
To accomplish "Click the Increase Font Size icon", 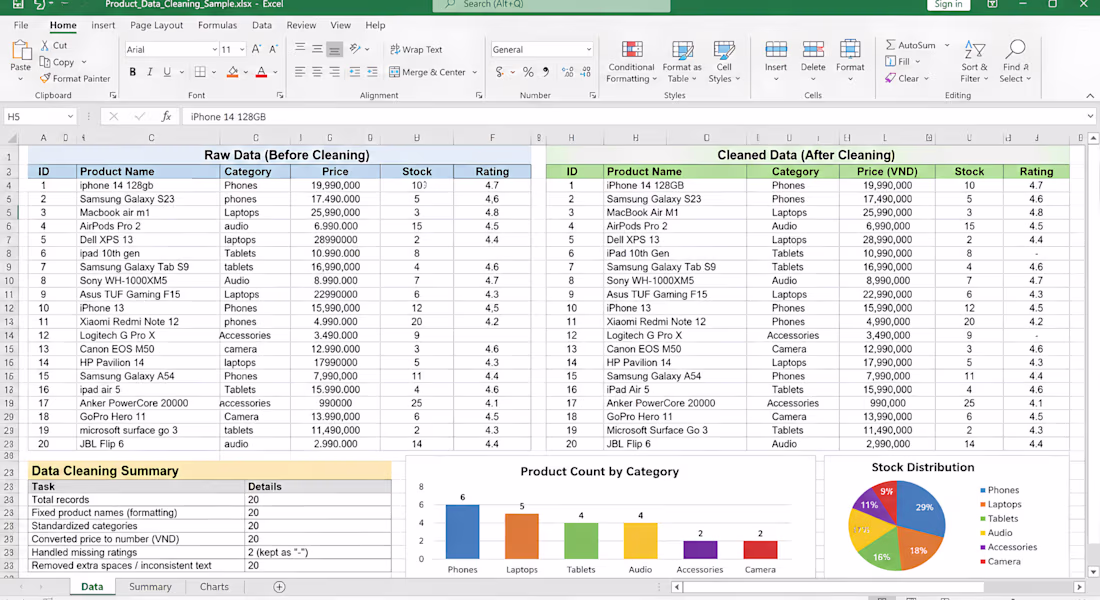I will click(x=256, y=49).
